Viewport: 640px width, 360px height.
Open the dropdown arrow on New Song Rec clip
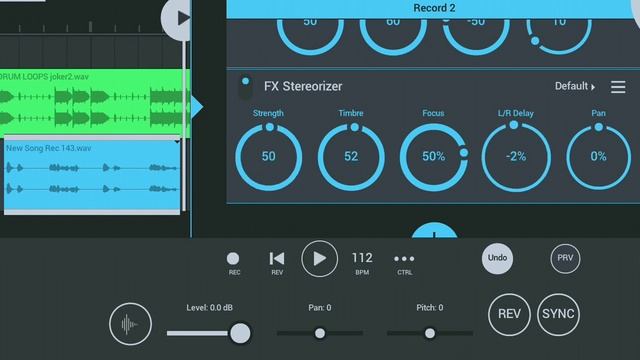pos(177,142)
